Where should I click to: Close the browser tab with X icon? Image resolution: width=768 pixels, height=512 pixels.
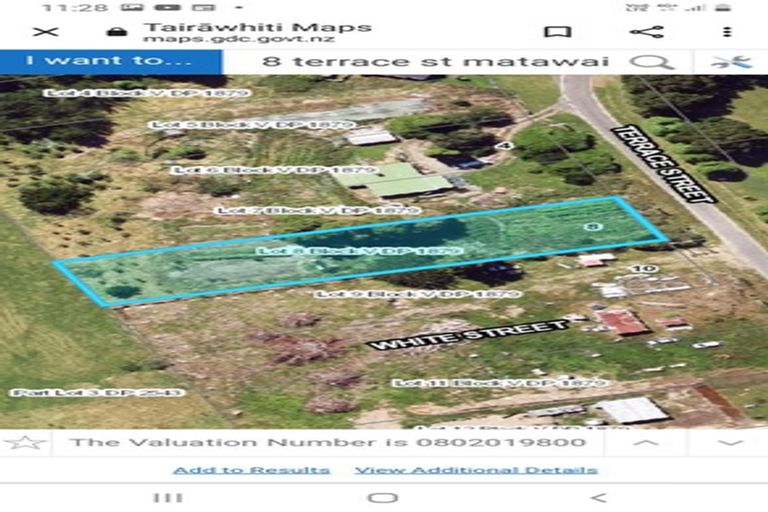point(46,32)
